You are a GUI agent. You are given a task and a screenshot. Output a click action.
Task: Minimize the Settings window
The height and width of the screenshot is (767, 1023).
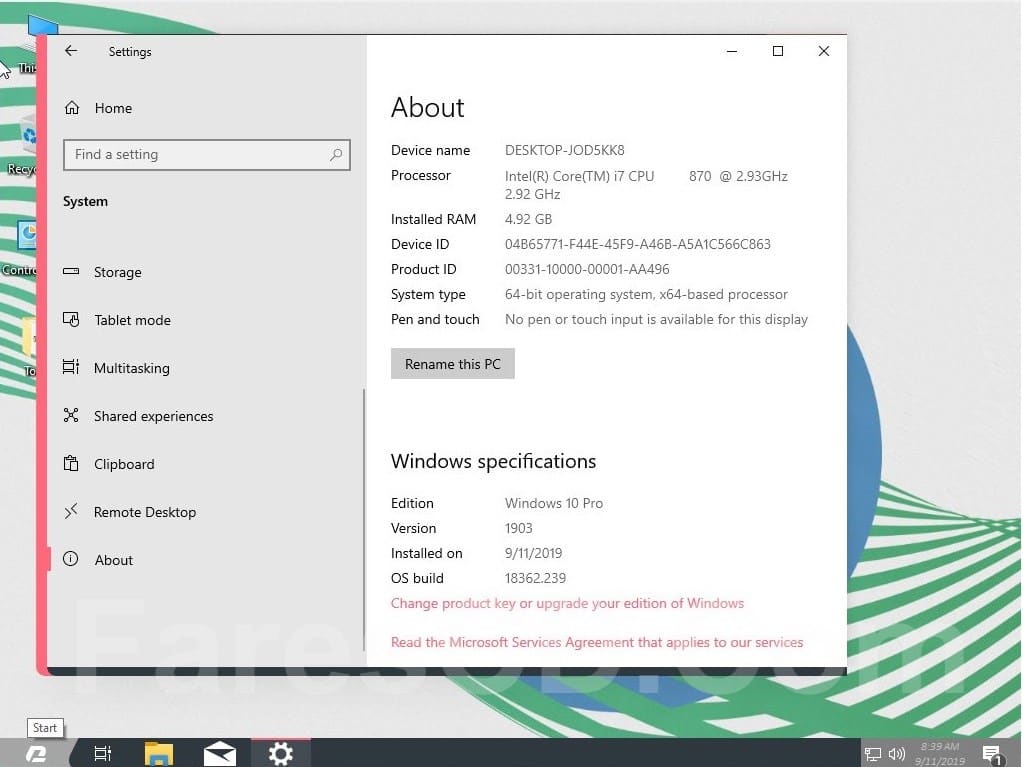pos(732,51)
